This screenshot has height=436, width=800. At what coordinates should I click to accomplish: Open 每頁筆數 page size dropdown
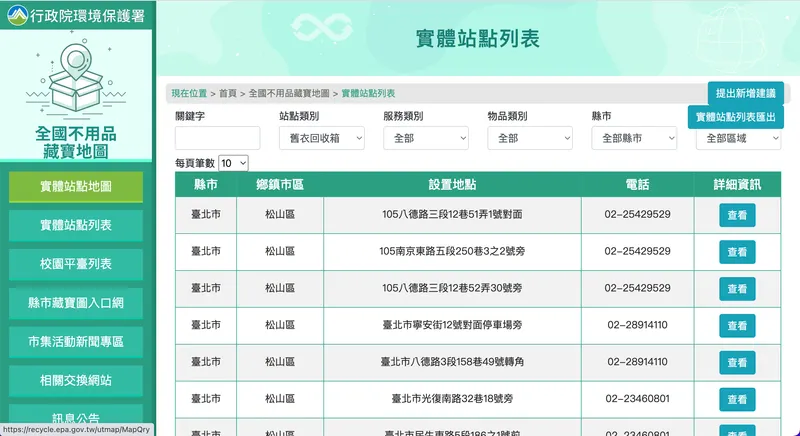coord(233,163)
